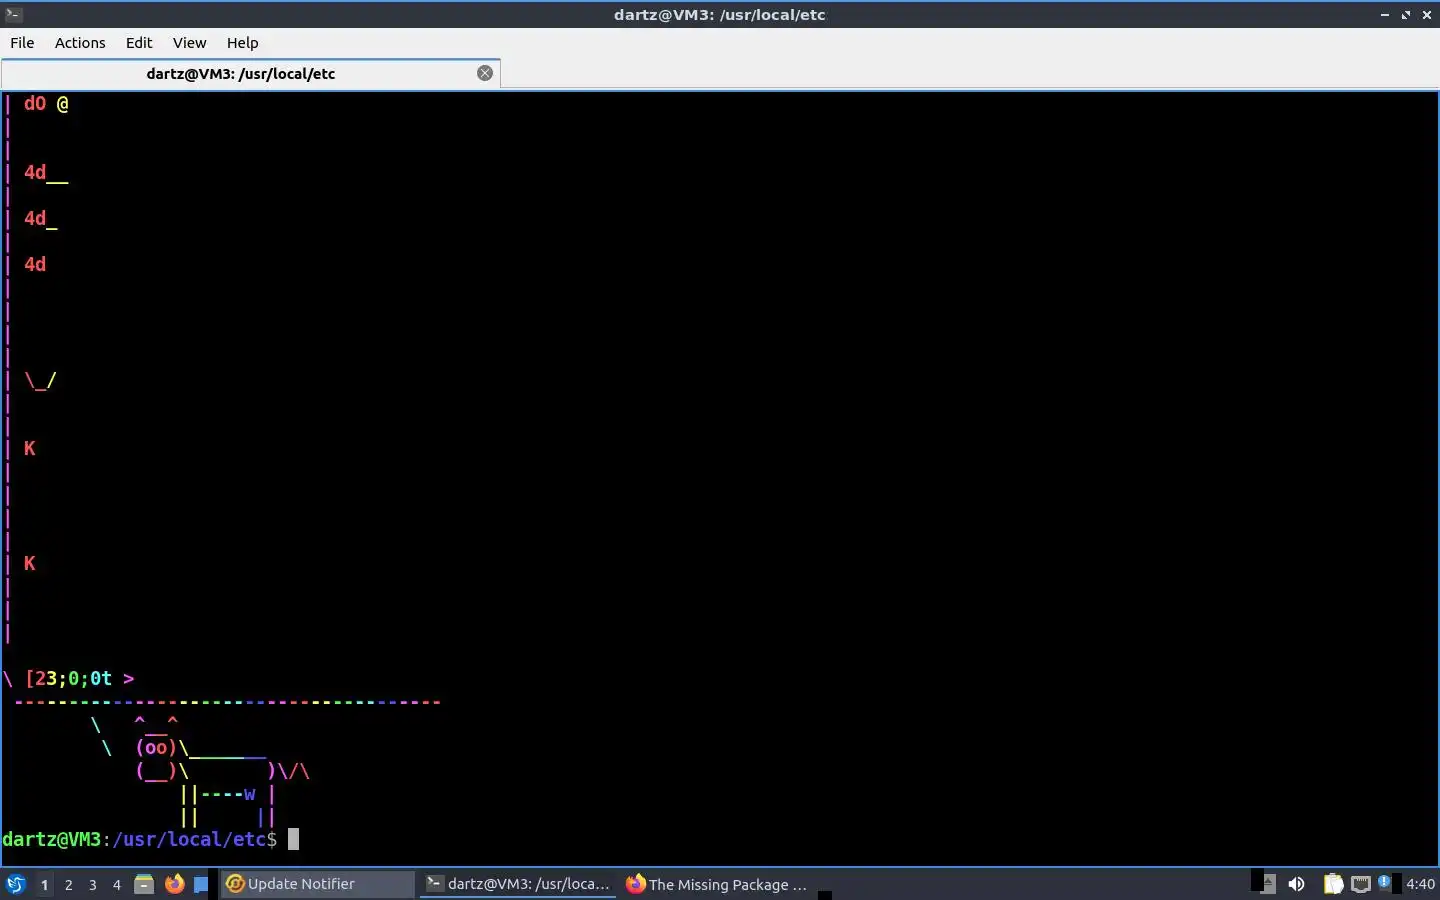Screen dimensions: 1440x900
Task: Click the 4:40 clock in the panel
Action: (x=1420, y=884)
